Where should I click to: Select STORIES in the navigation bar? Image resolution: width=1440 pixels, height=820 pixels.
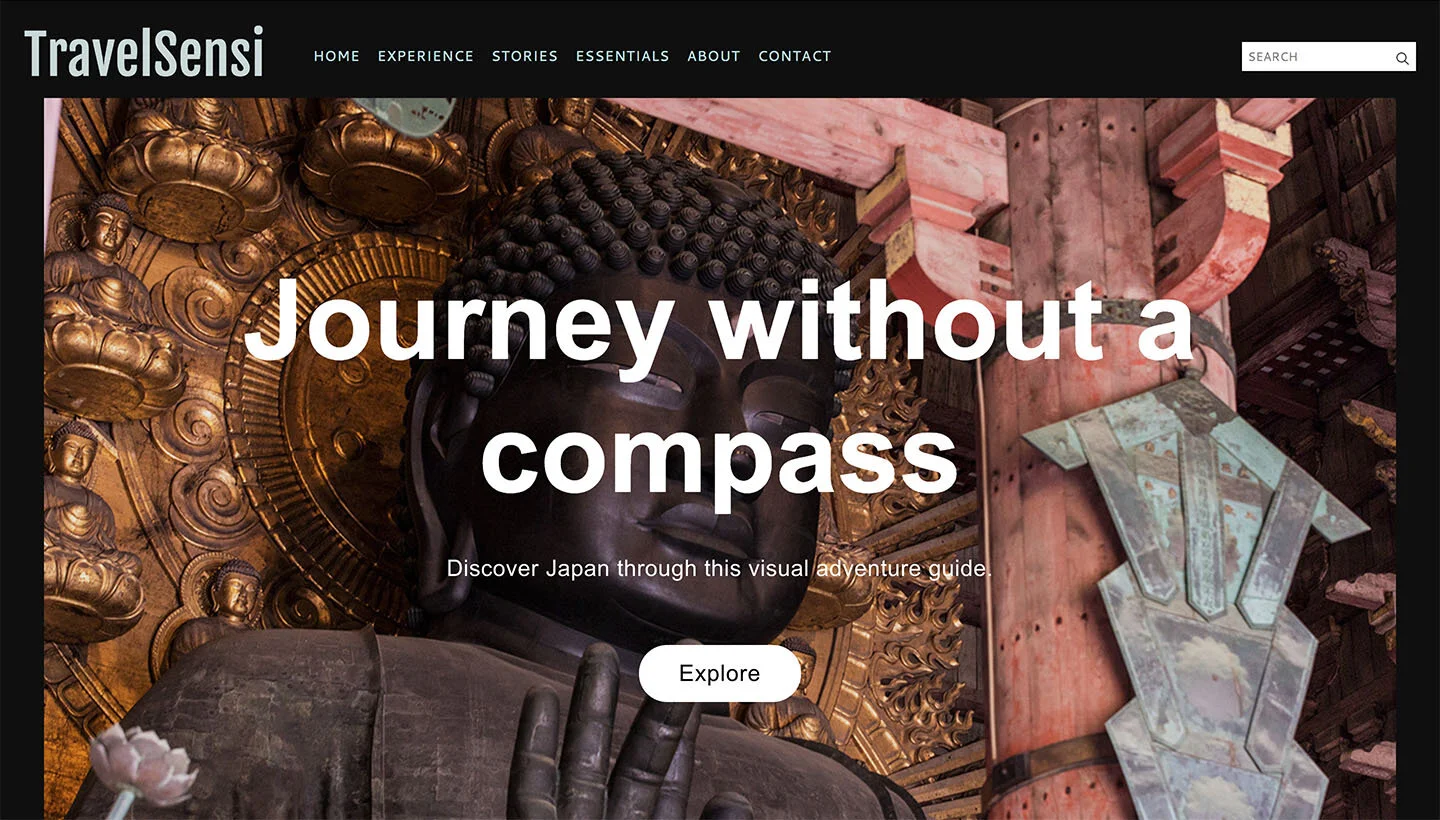[525, 56]
